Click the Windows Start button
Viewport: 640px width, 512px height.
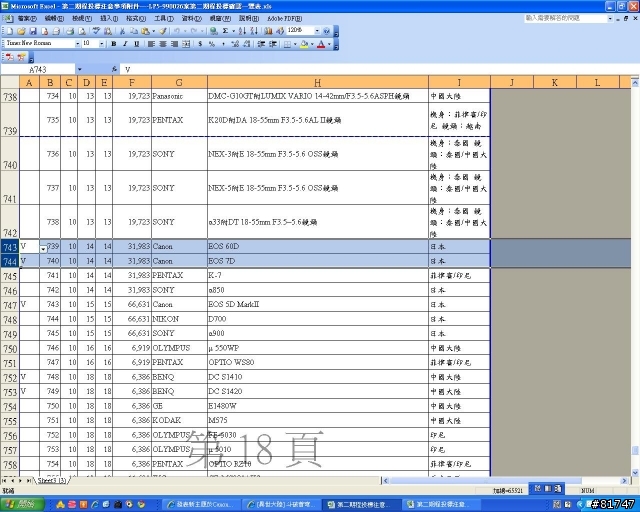(x=21, y=504)
